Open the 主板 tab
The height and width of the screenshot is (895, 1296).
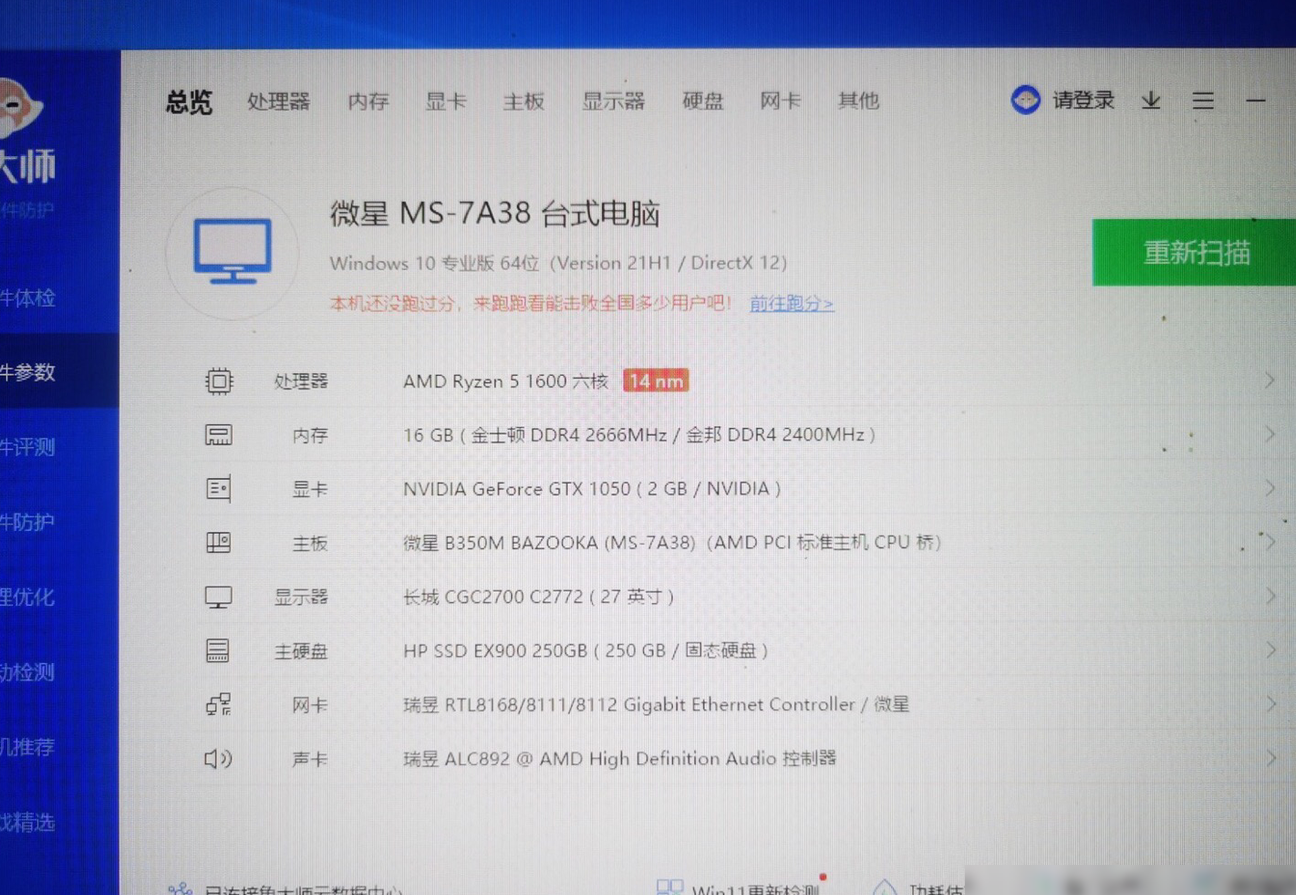click(x=524, y=101)
